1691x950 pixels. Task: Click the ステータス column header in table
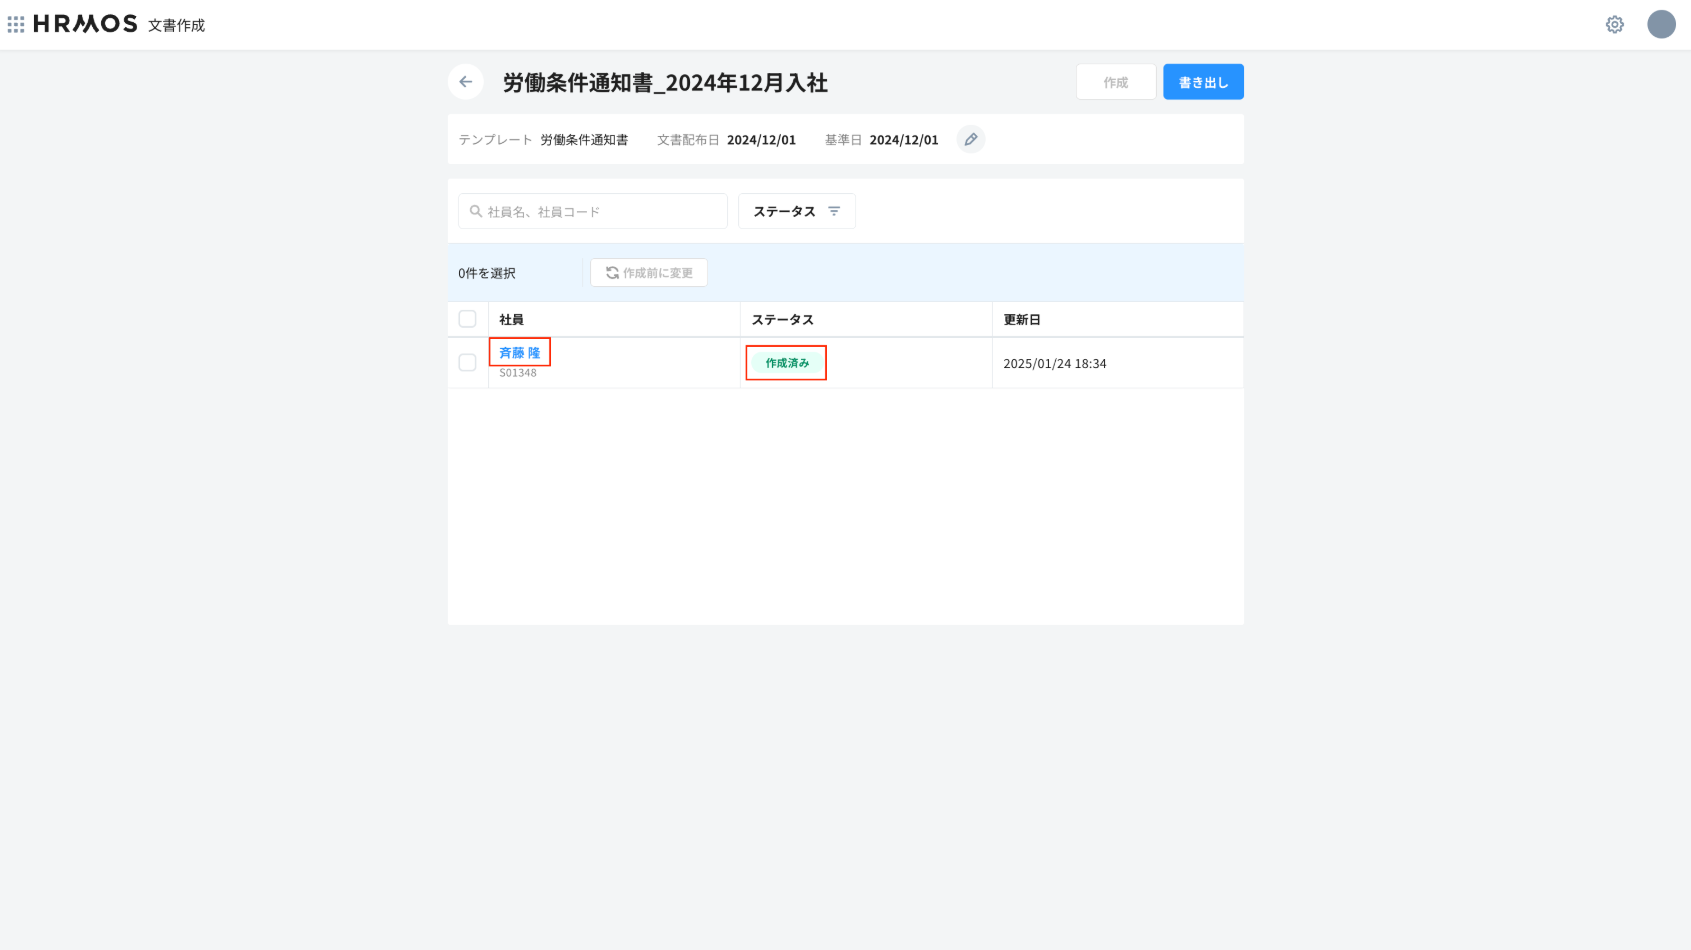[782, 320]
